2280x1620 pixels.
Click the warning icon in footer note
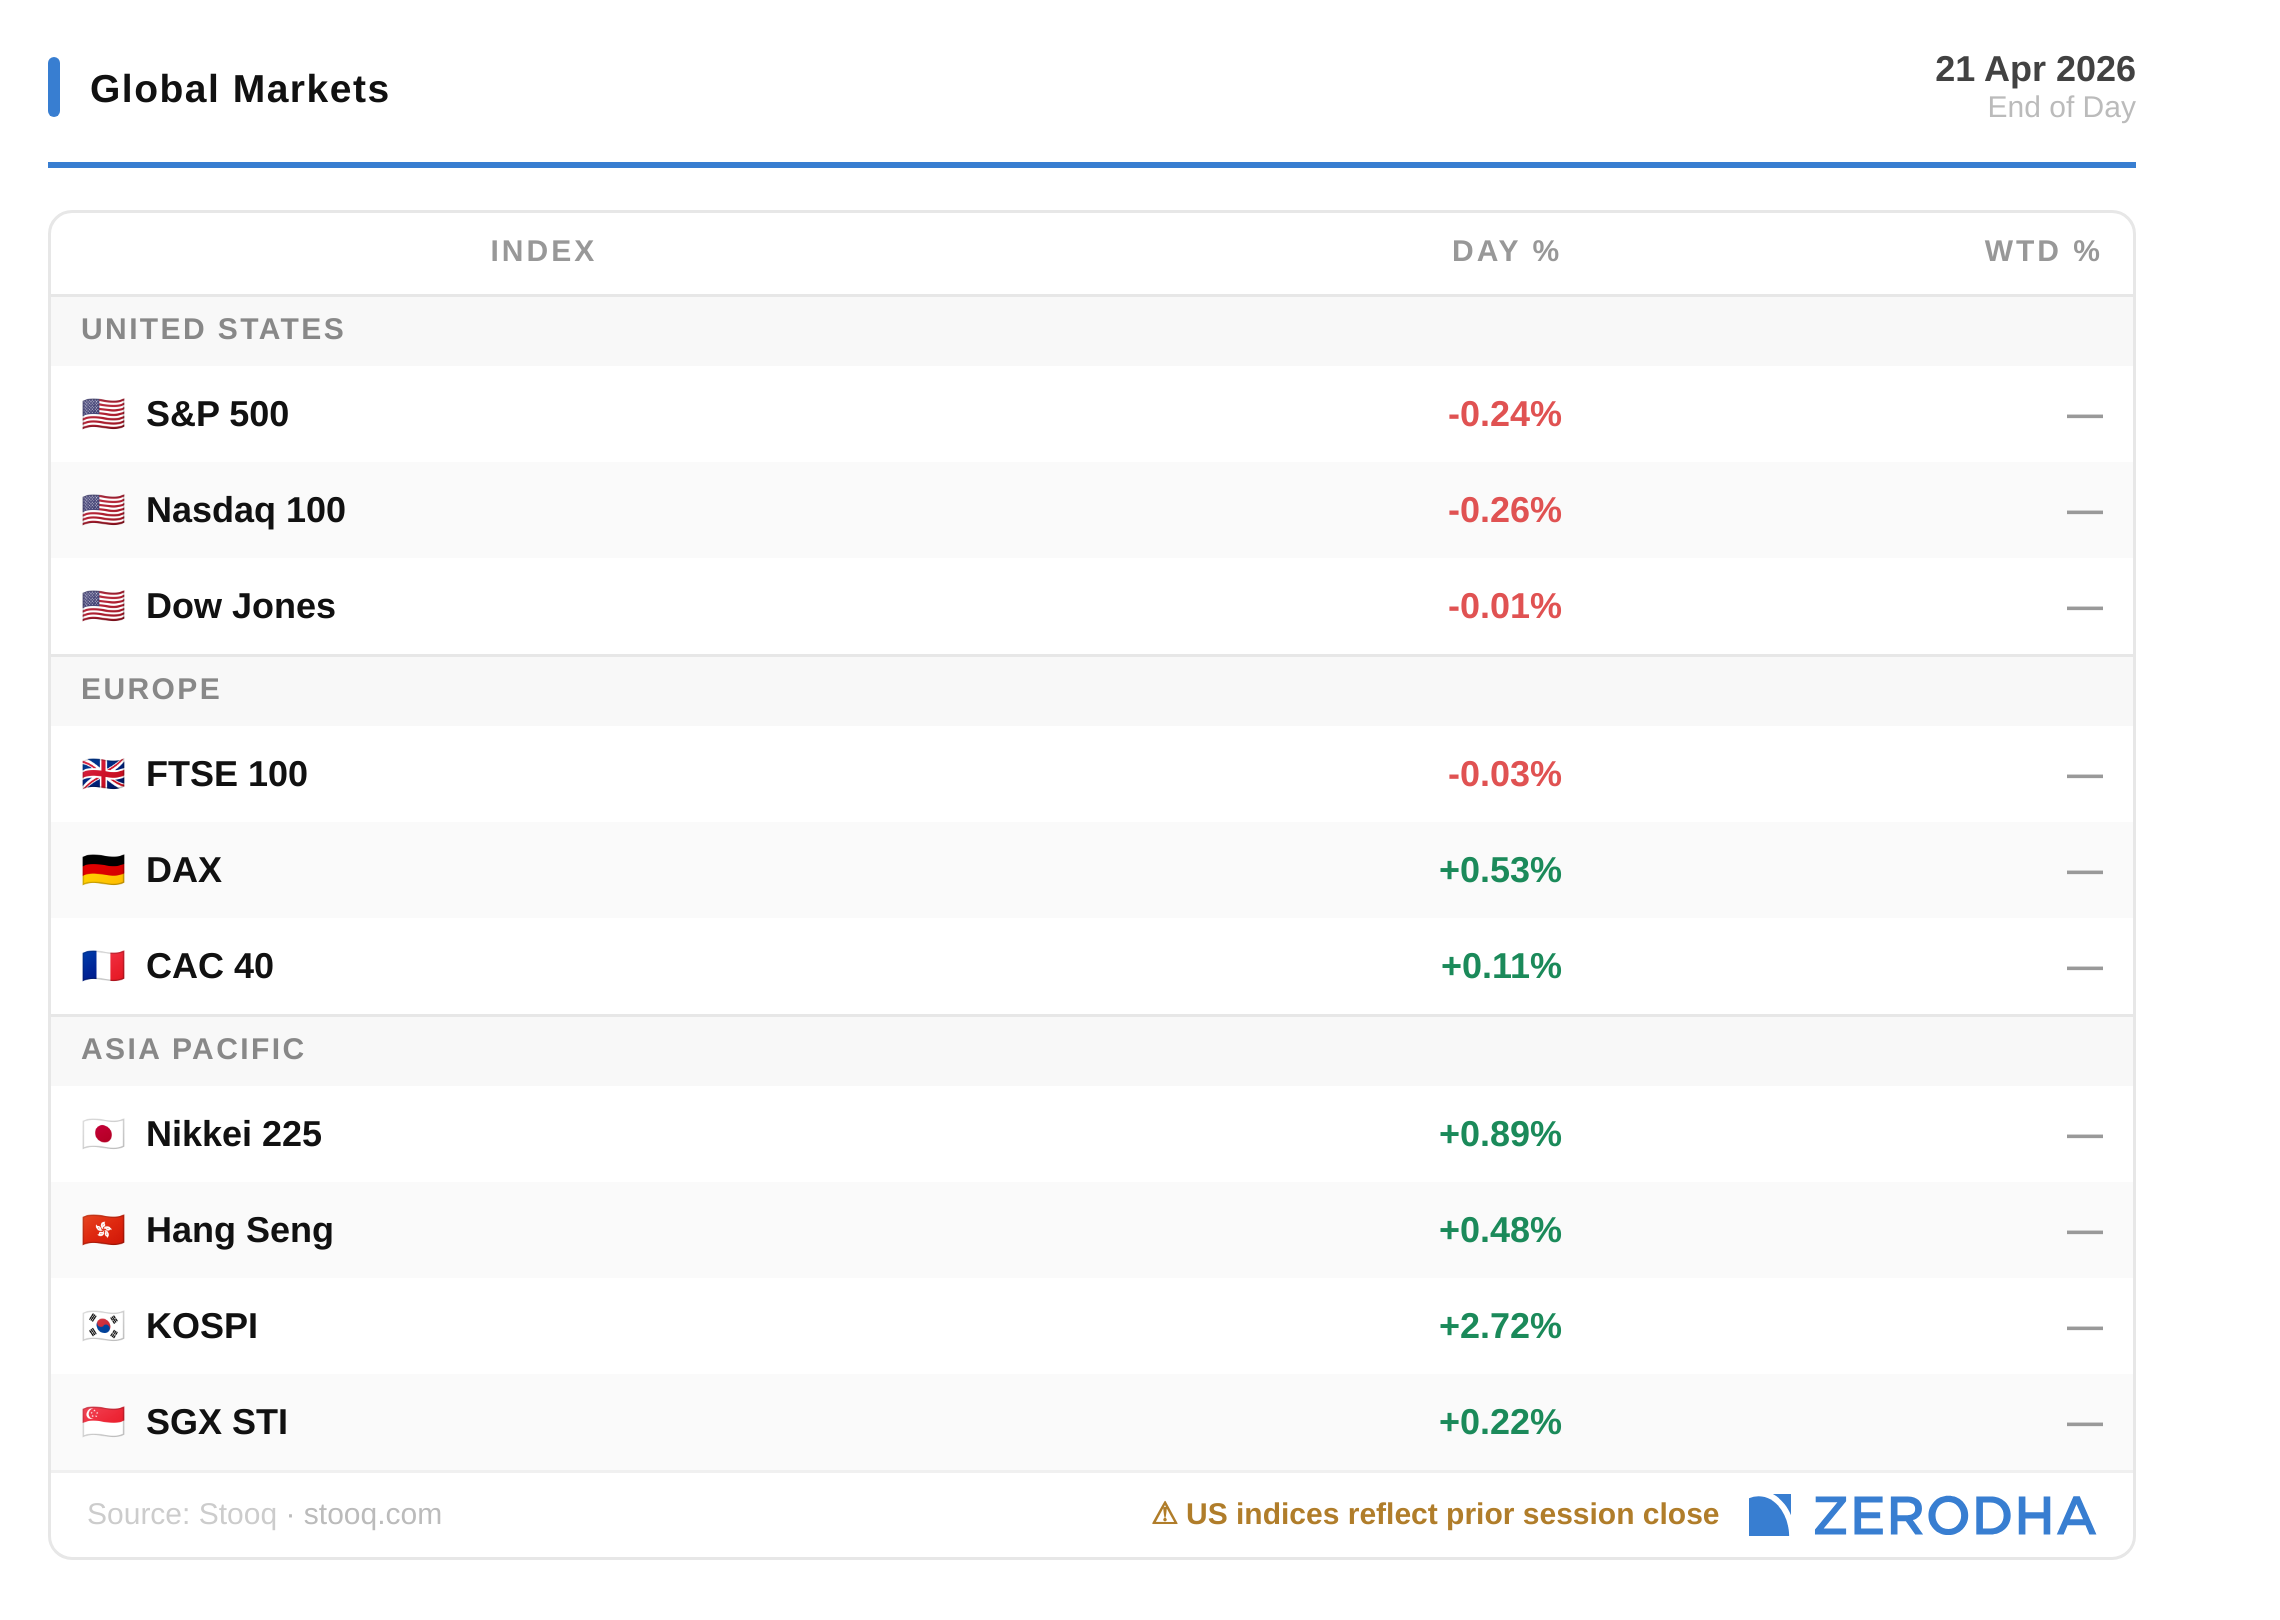pos(1164,1514)
